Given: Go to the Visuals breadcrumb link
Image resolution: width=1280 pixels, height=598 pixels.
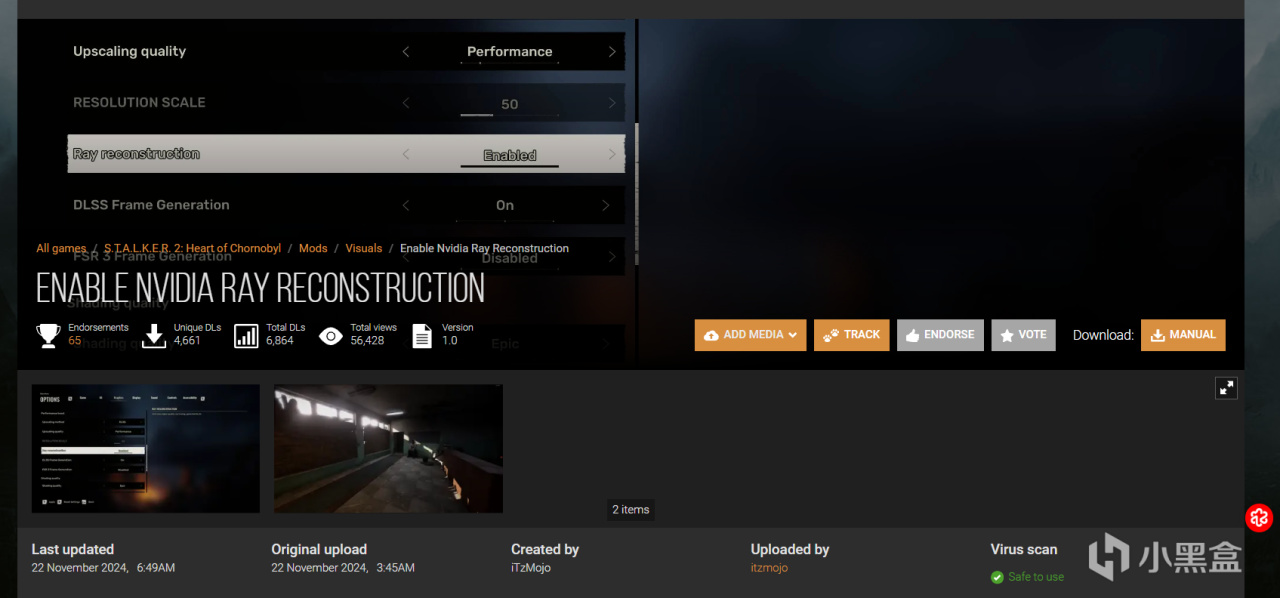Looking at the screenshot, I should pyautogui.click(x=364, y=248).
